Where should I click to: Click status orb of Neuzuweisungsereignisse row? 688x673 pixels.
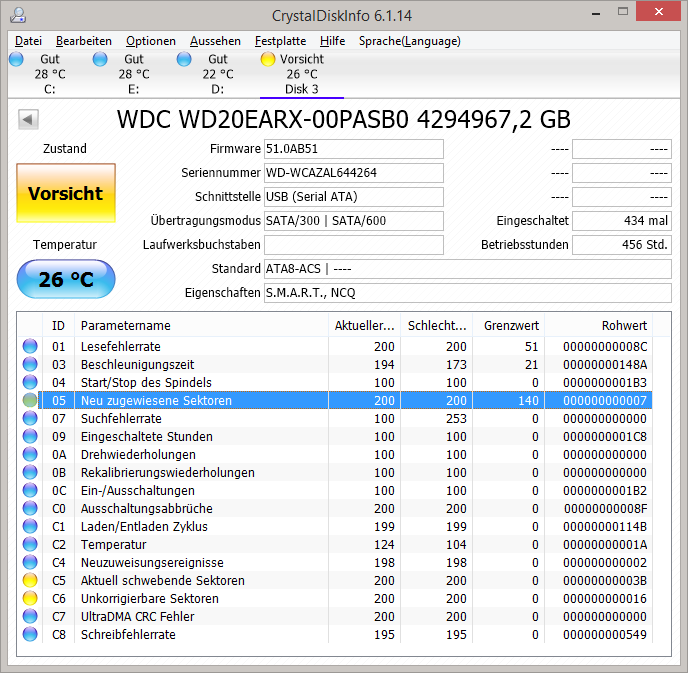(x=30, y=562)
